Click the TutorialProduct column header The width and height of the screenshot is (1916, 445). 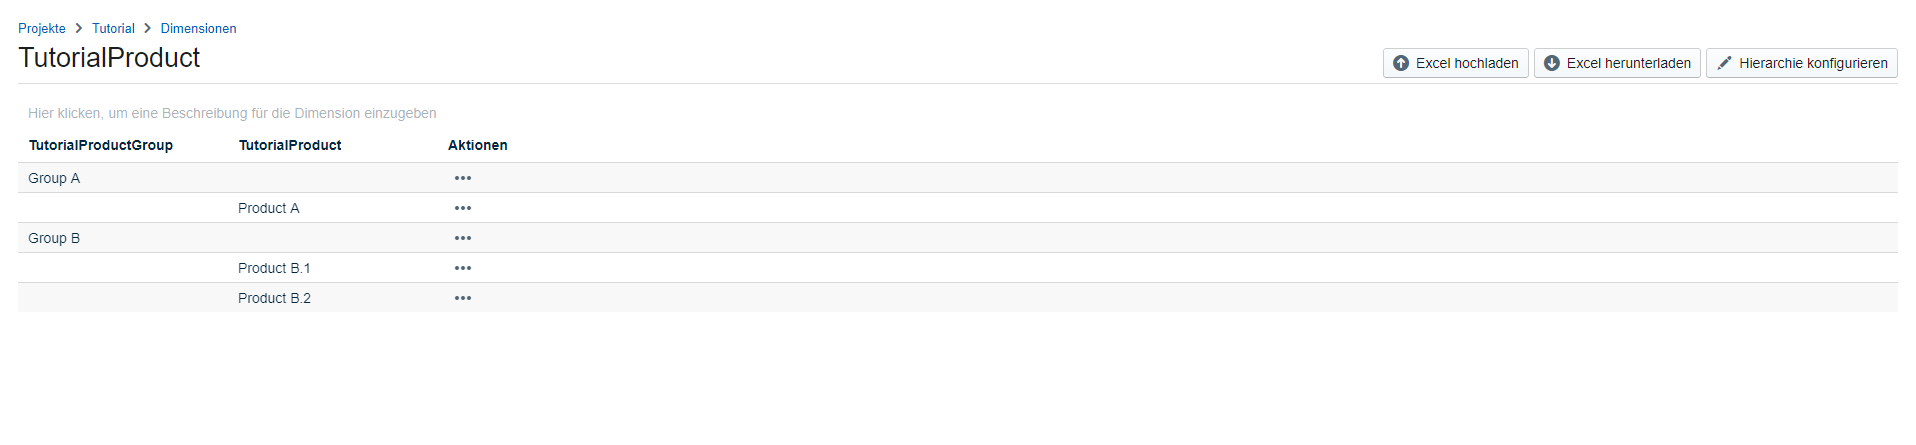(x=290, y=145)
